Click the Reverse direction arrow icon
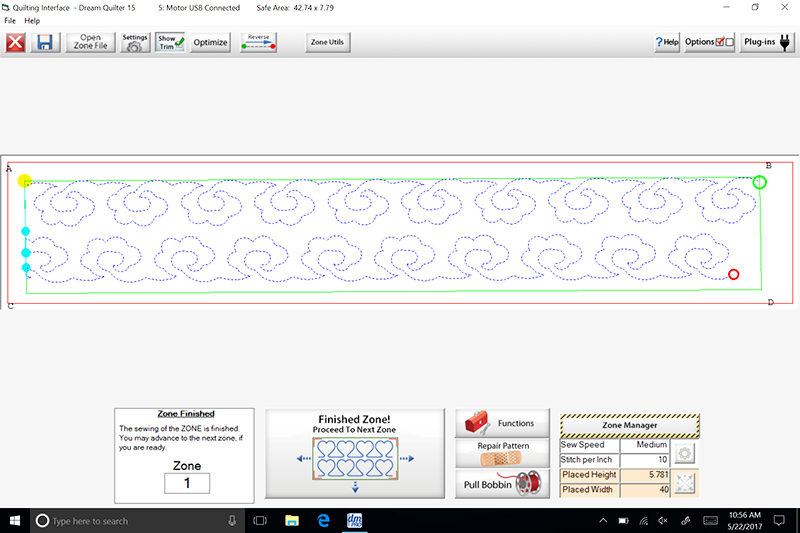Screen dimensions: 800x533 [x=259, y=43]
